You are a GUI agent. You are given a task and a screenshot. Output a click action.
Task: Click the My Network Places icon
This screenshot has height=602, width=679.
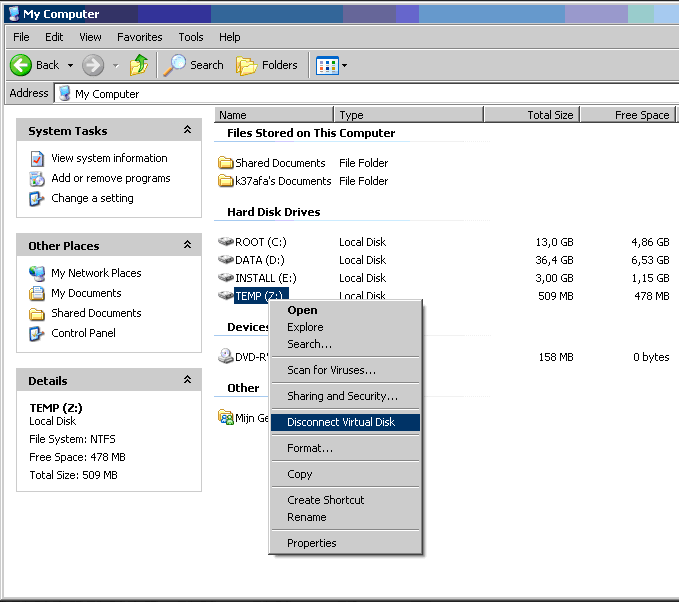click(x=37, y=273)
